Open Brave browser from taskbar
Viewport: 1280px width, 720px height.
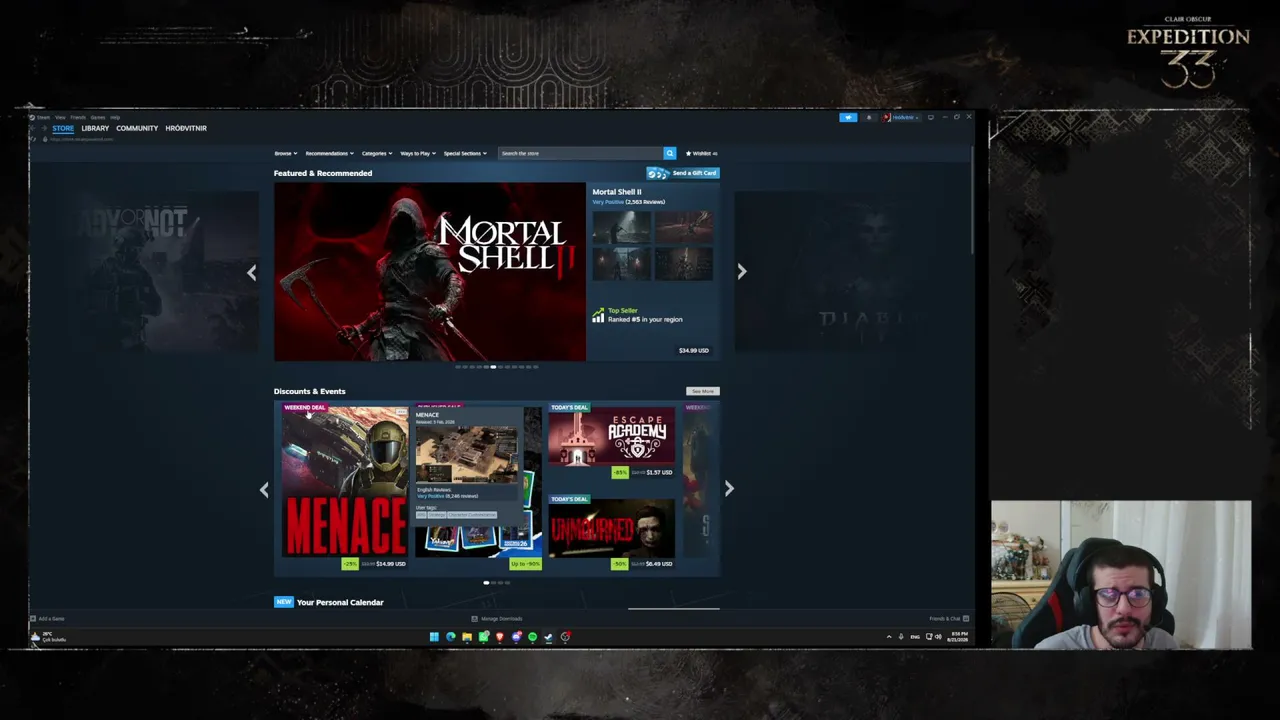[x=500, y=637]
